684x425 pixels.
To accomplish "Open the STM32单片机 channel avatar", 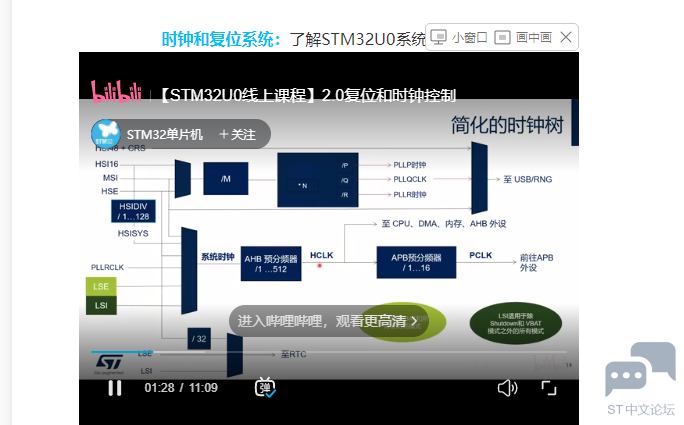I will [106, 134].
